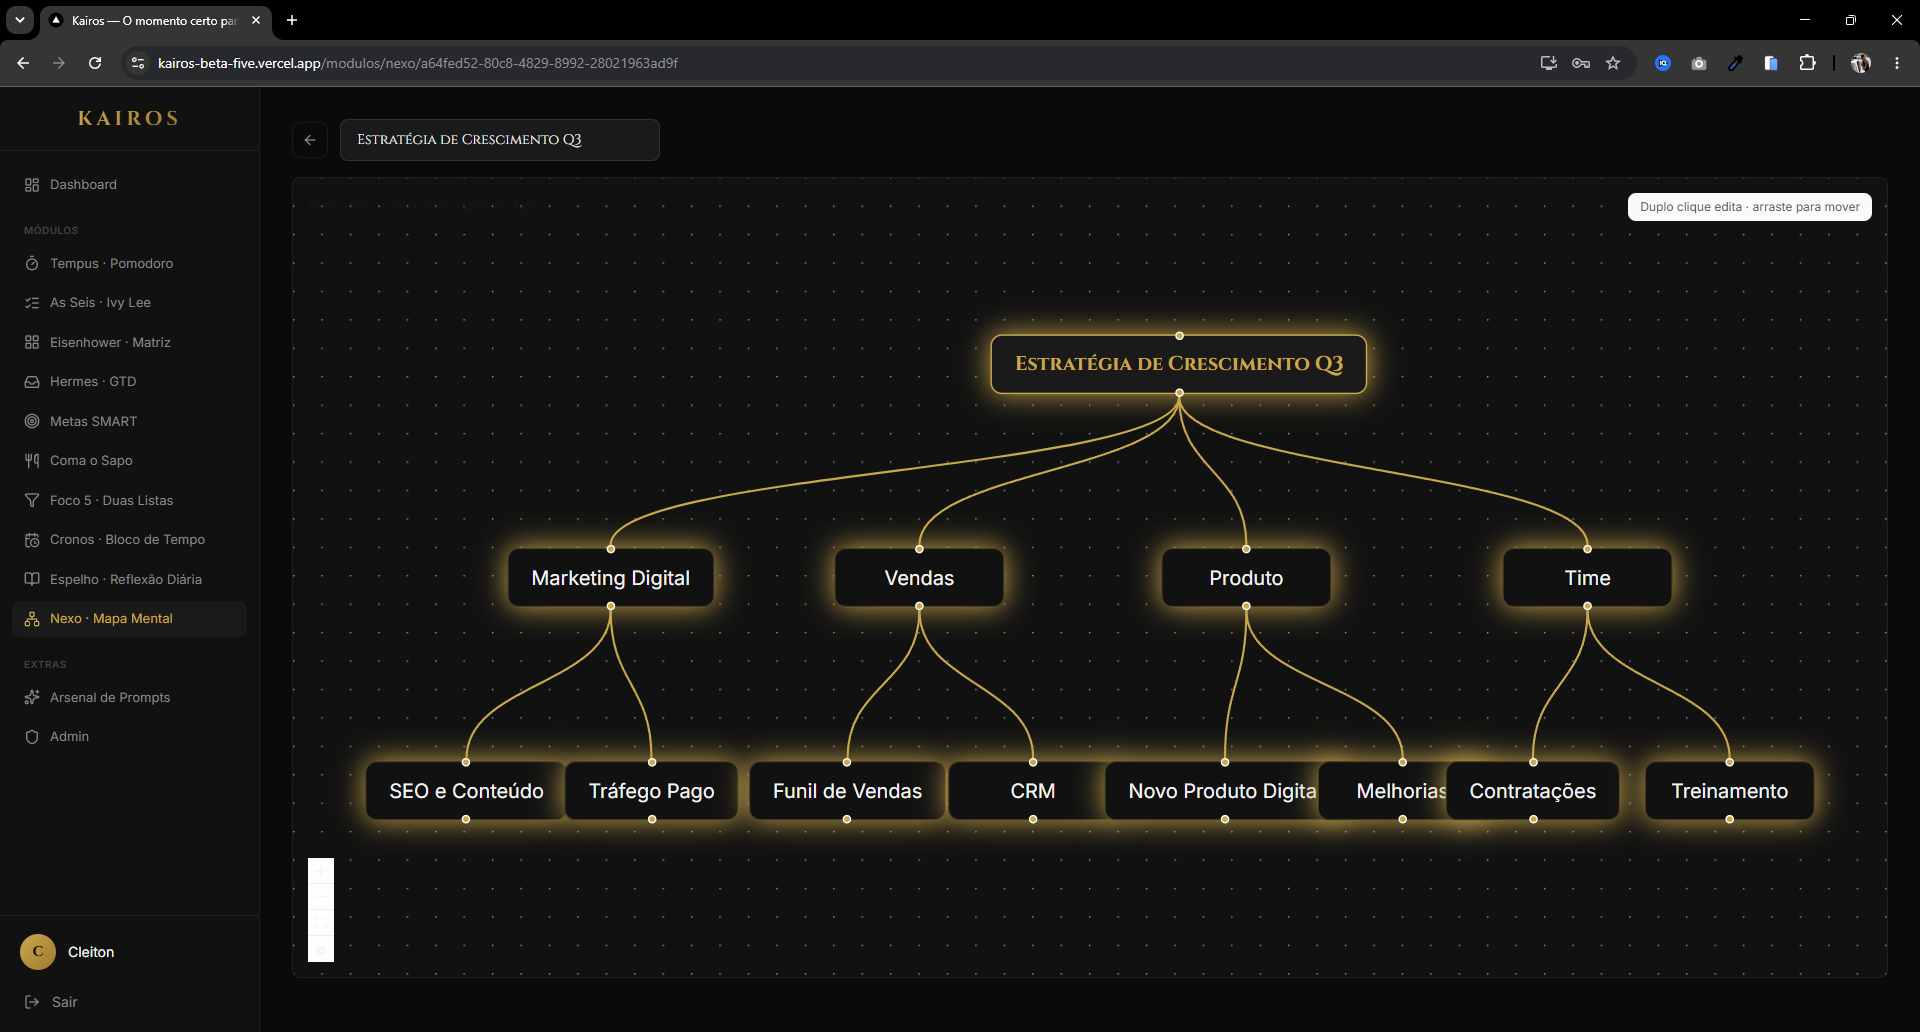1920x1032 pixels.
Task: Fit the mind map to view
Action: pos(321,923)
